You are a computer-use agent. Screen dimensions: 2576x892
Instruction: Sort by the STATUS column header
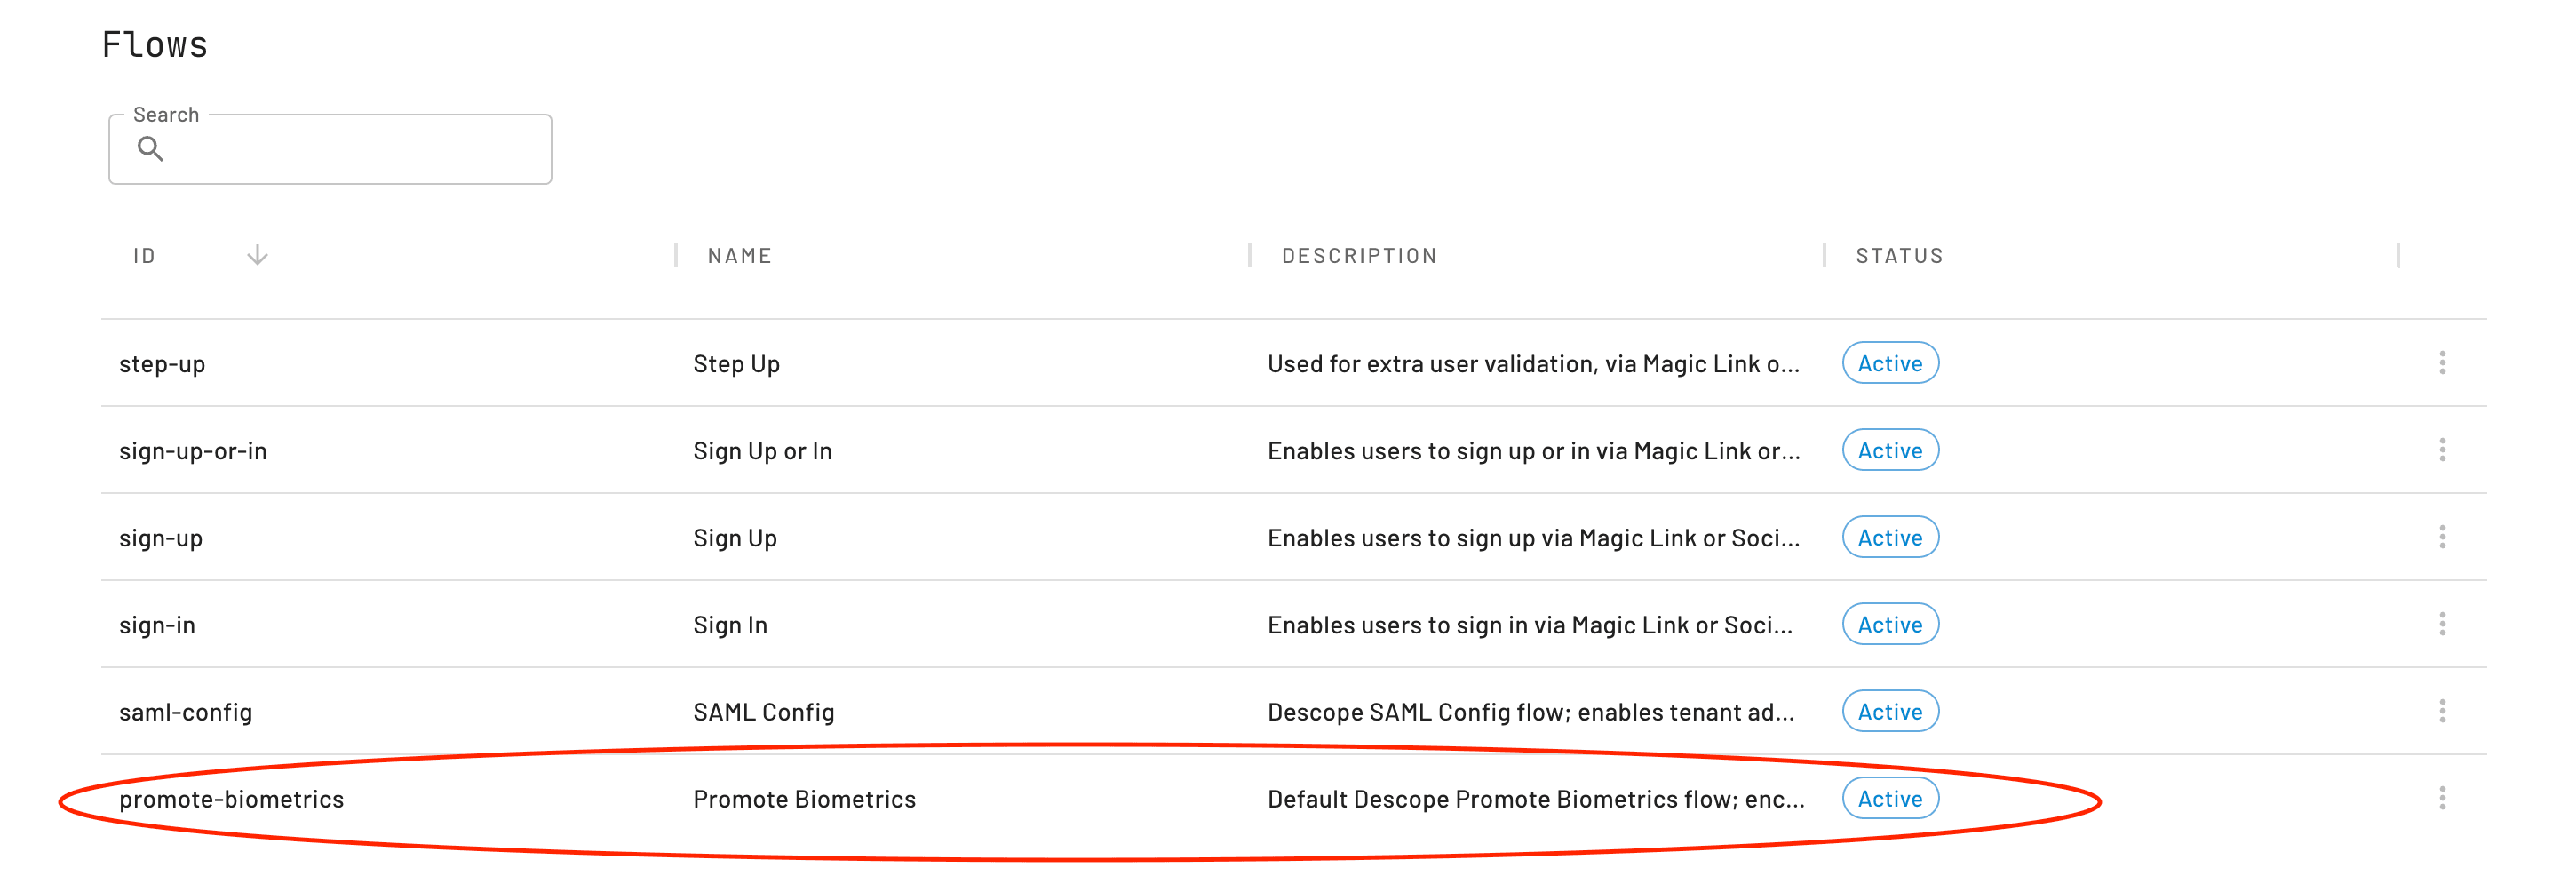1899,256
